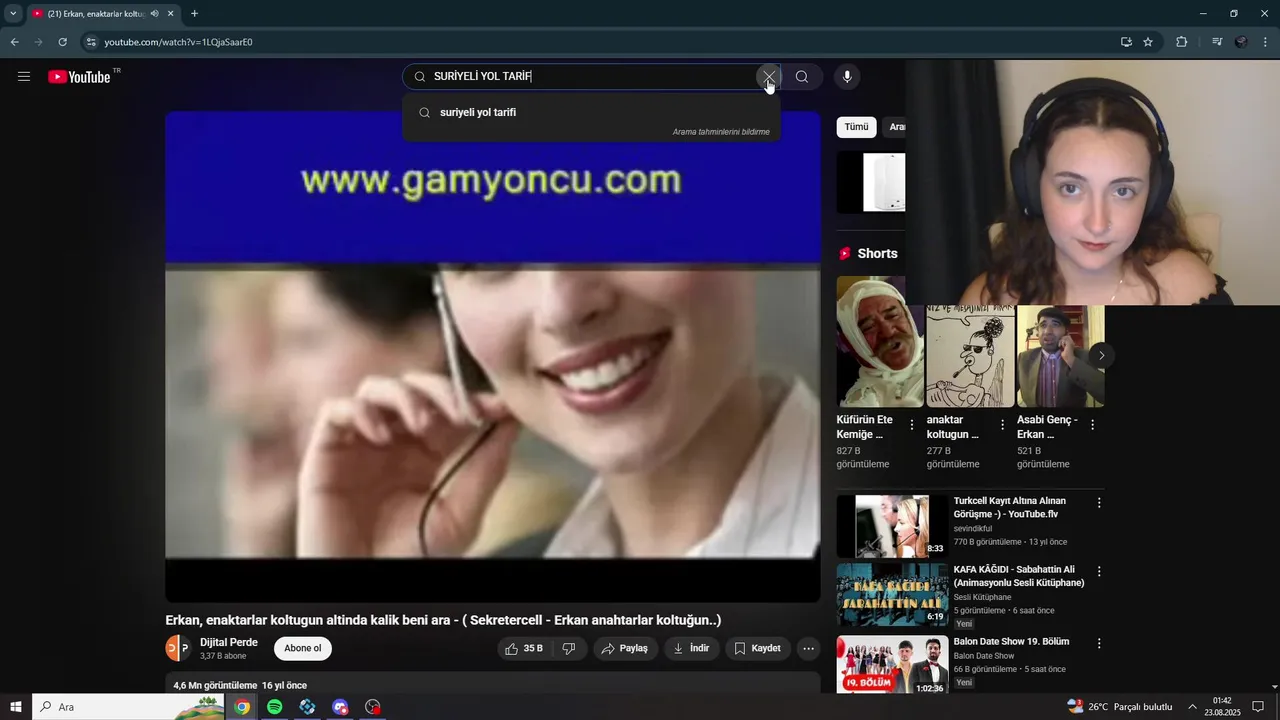Show next Shorts with the right arrow
The height and width of the screenshot is (720, 1280).
click(1101, 355)
